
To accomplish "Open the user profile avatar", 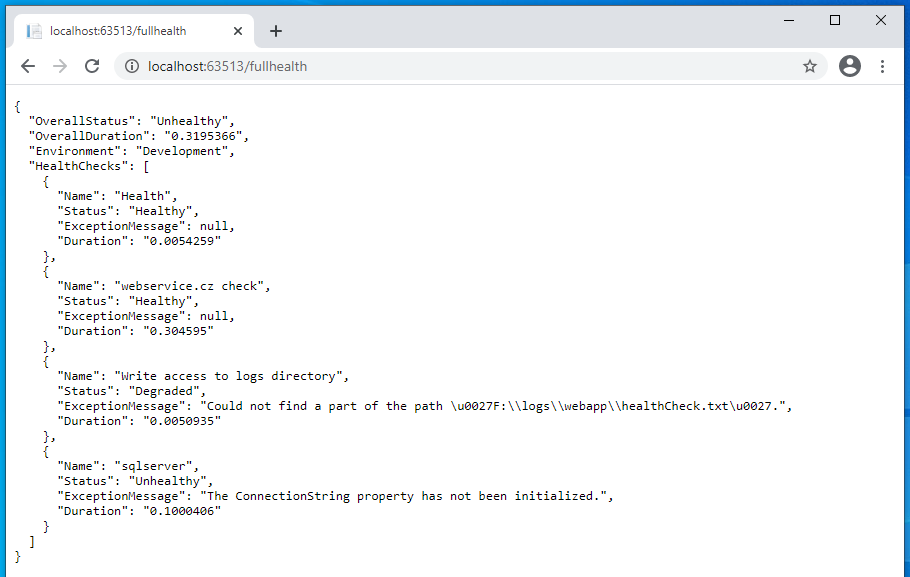I will 850,66.
